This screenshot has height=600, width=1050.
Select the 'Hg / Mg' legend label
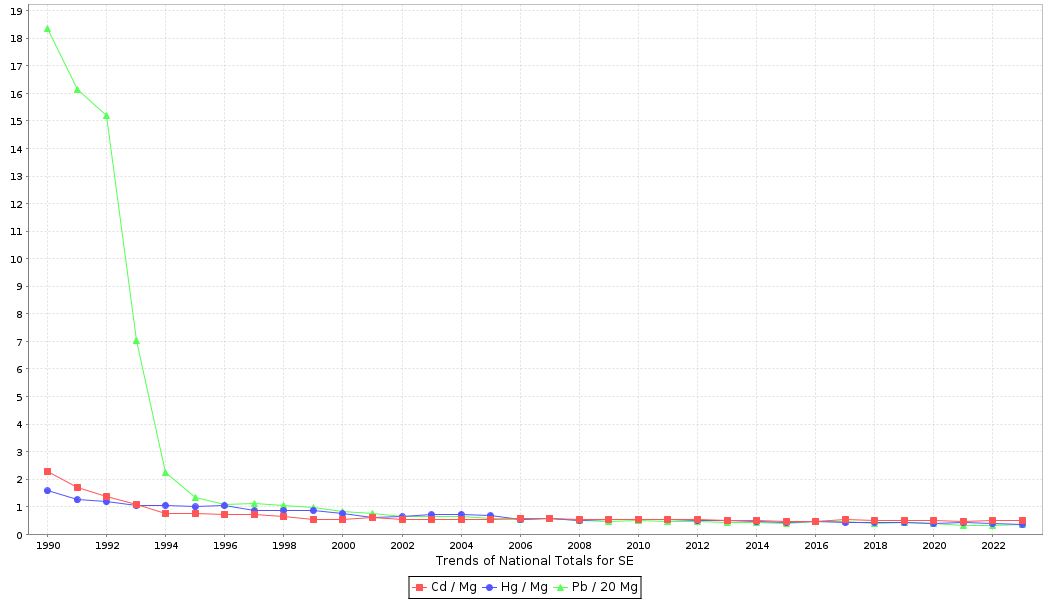tap(524, 587)
